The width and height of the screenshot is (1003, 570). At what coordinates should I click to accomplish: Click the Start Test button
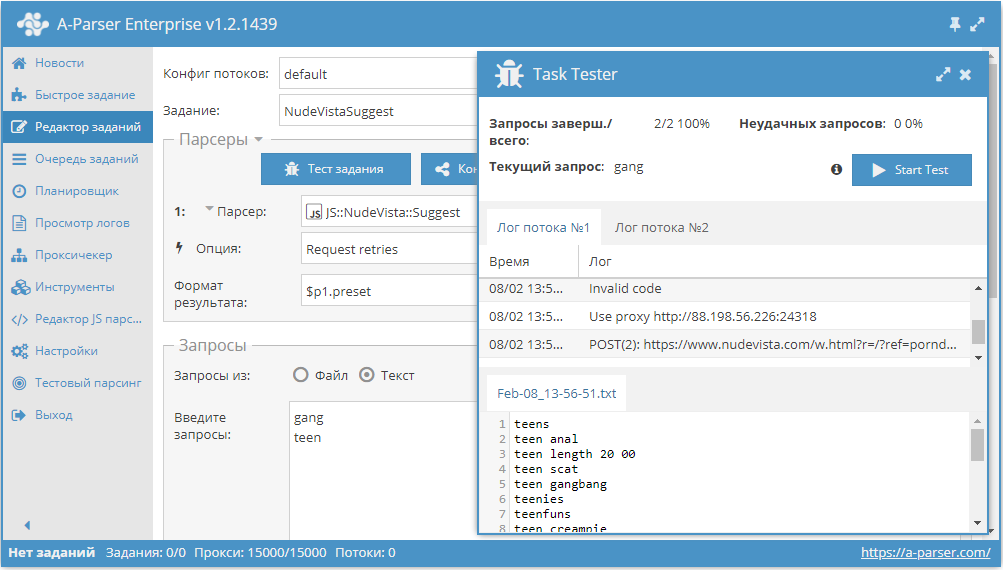(x=912, y=170)
